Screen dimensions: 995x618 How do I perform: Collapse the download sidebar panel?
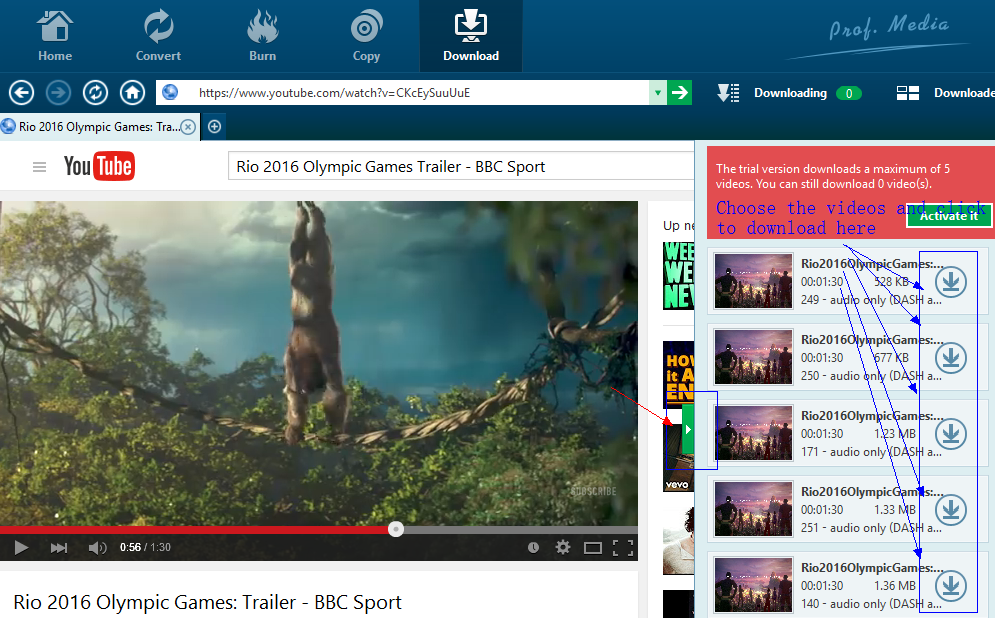[688, 430]
